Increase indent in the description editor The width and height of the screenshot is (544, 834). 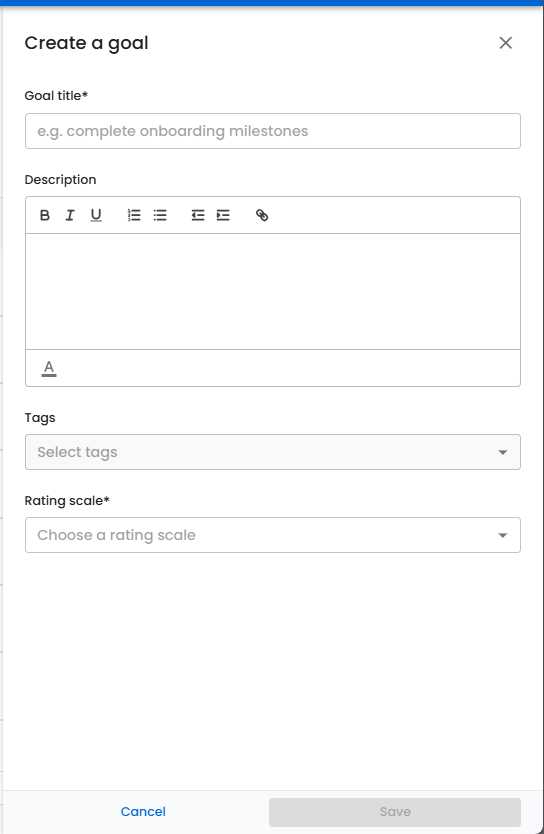pyautogui.click(x=223, y=215)
